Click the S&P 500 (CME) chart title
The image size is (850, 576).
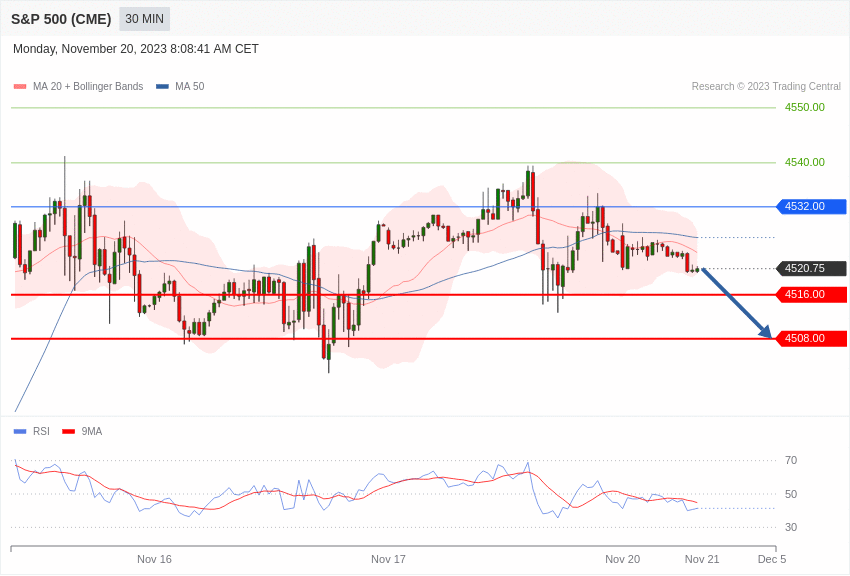60,18
